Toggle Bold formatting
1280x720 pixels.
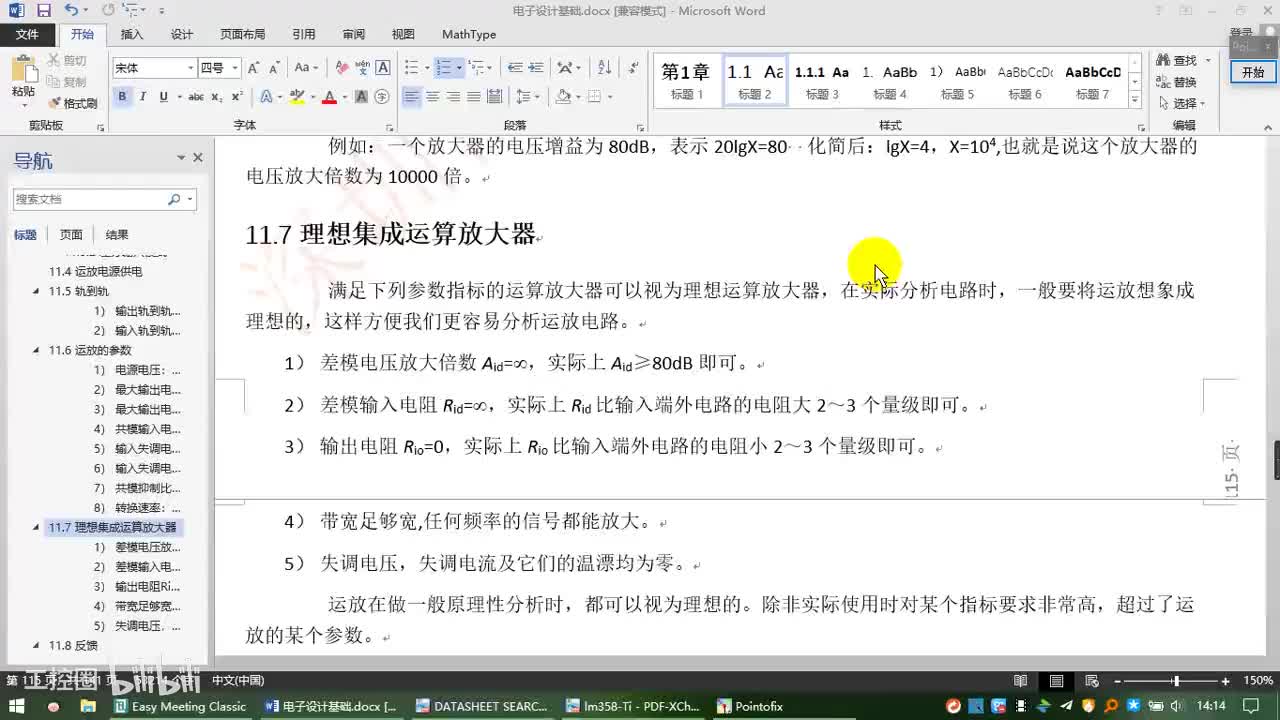tap(122, 97)
